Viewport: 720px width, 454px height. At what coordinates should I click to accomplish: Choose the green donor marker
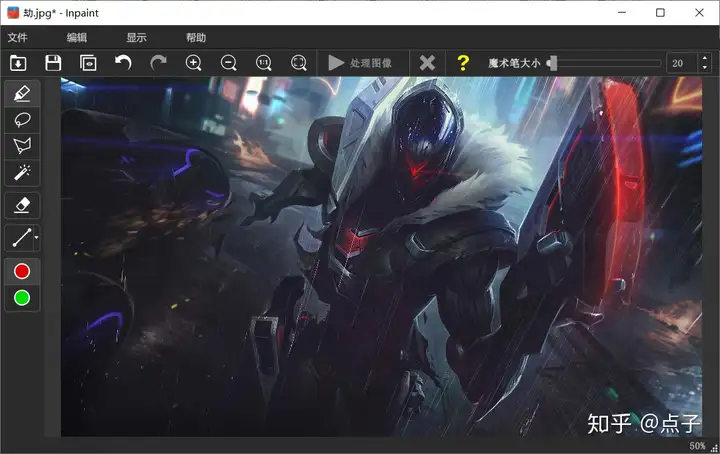click(22, 298)
